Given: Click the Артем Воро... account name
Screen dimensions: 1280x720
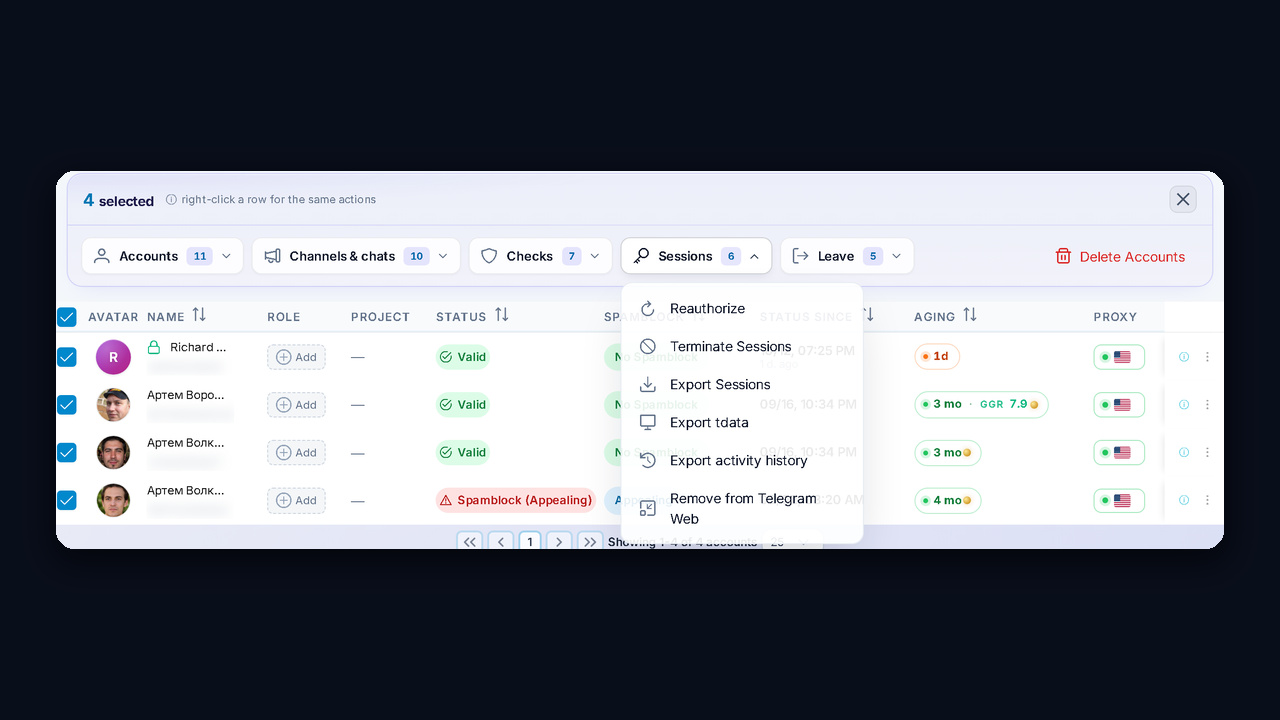Looking at the screenshot, I should pyautogui.click(x=186, y=395).
